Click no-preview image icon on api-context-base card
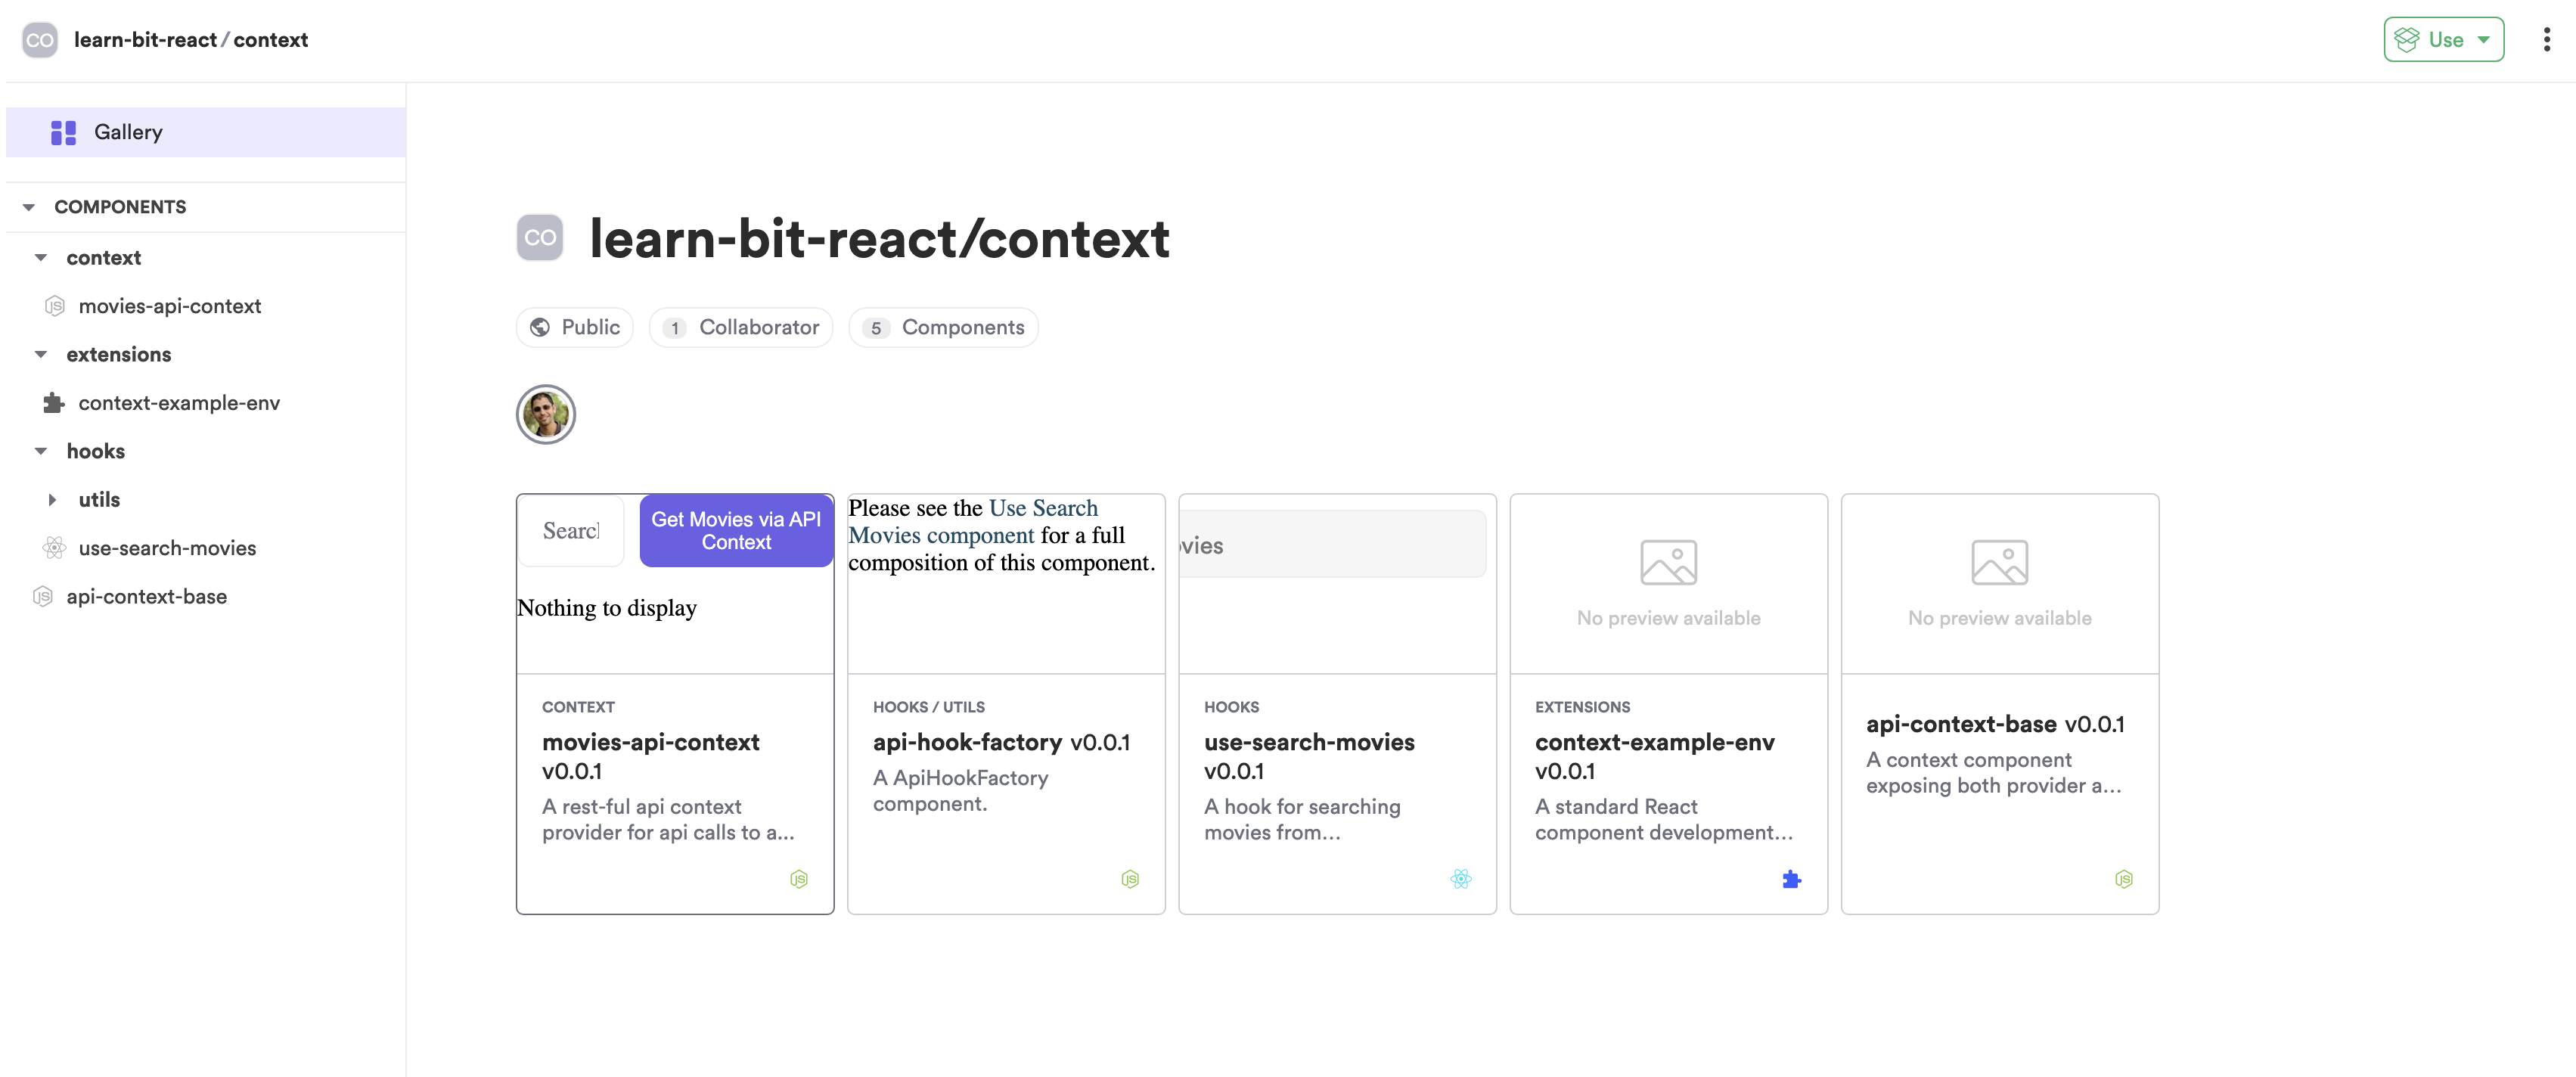This screenshot has height=1077, width=2576. (2000, 562)
